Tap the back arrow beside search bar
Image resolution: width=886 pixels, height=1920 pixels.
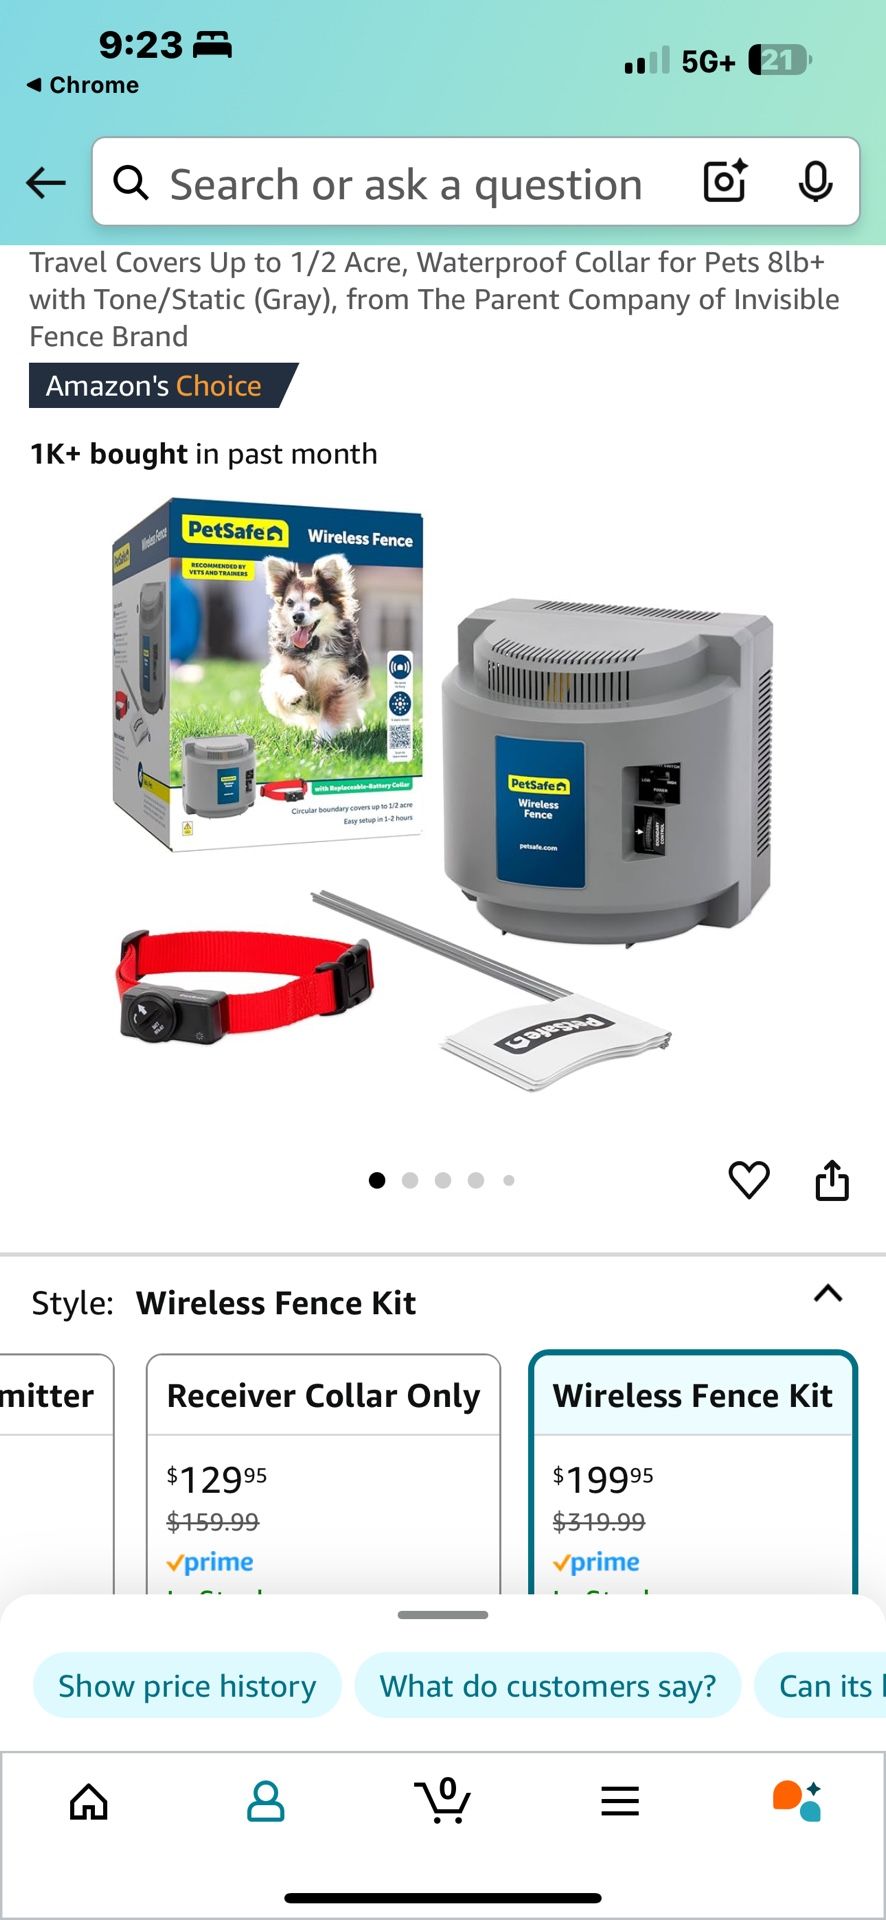(46, 183)
